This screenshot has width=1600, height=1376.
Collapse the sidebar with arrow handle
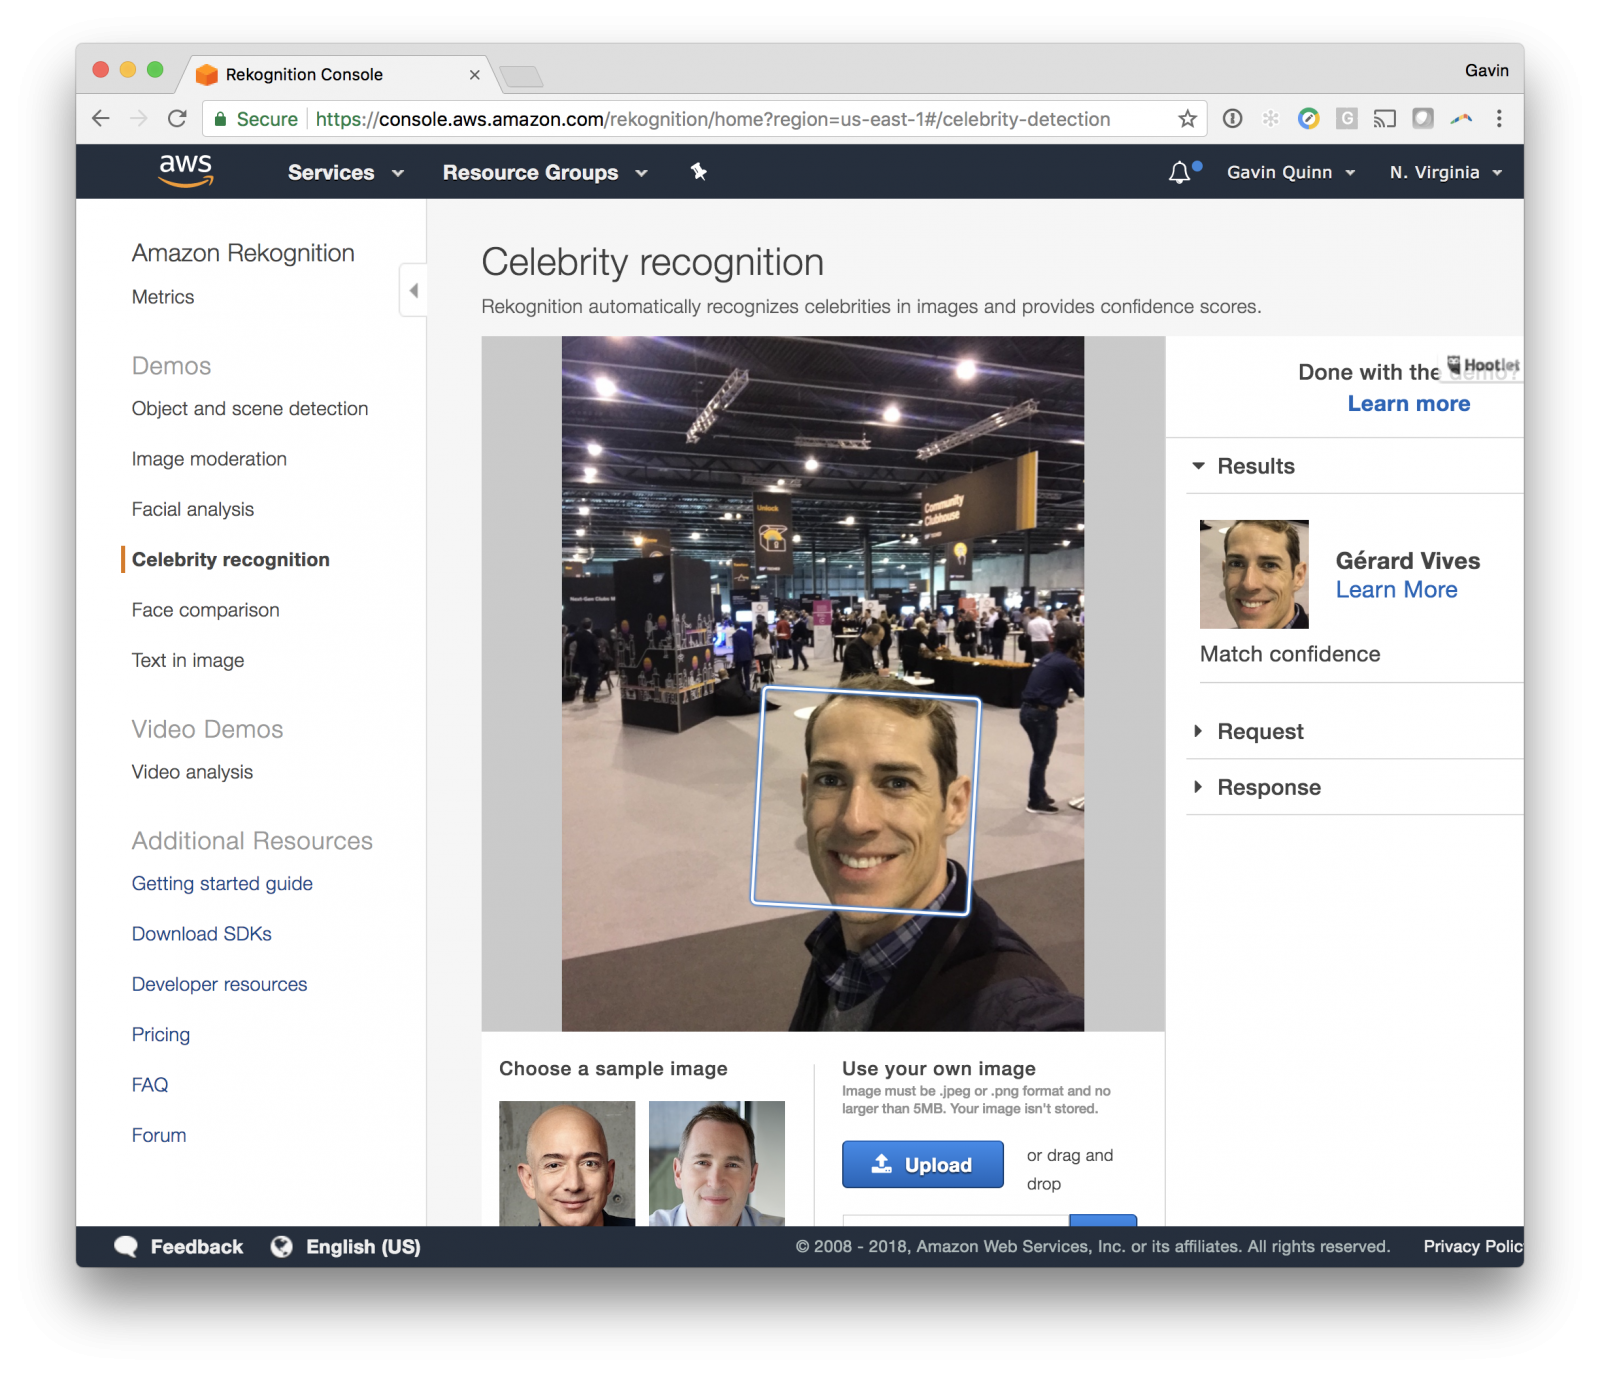click(x=413, y=291)
